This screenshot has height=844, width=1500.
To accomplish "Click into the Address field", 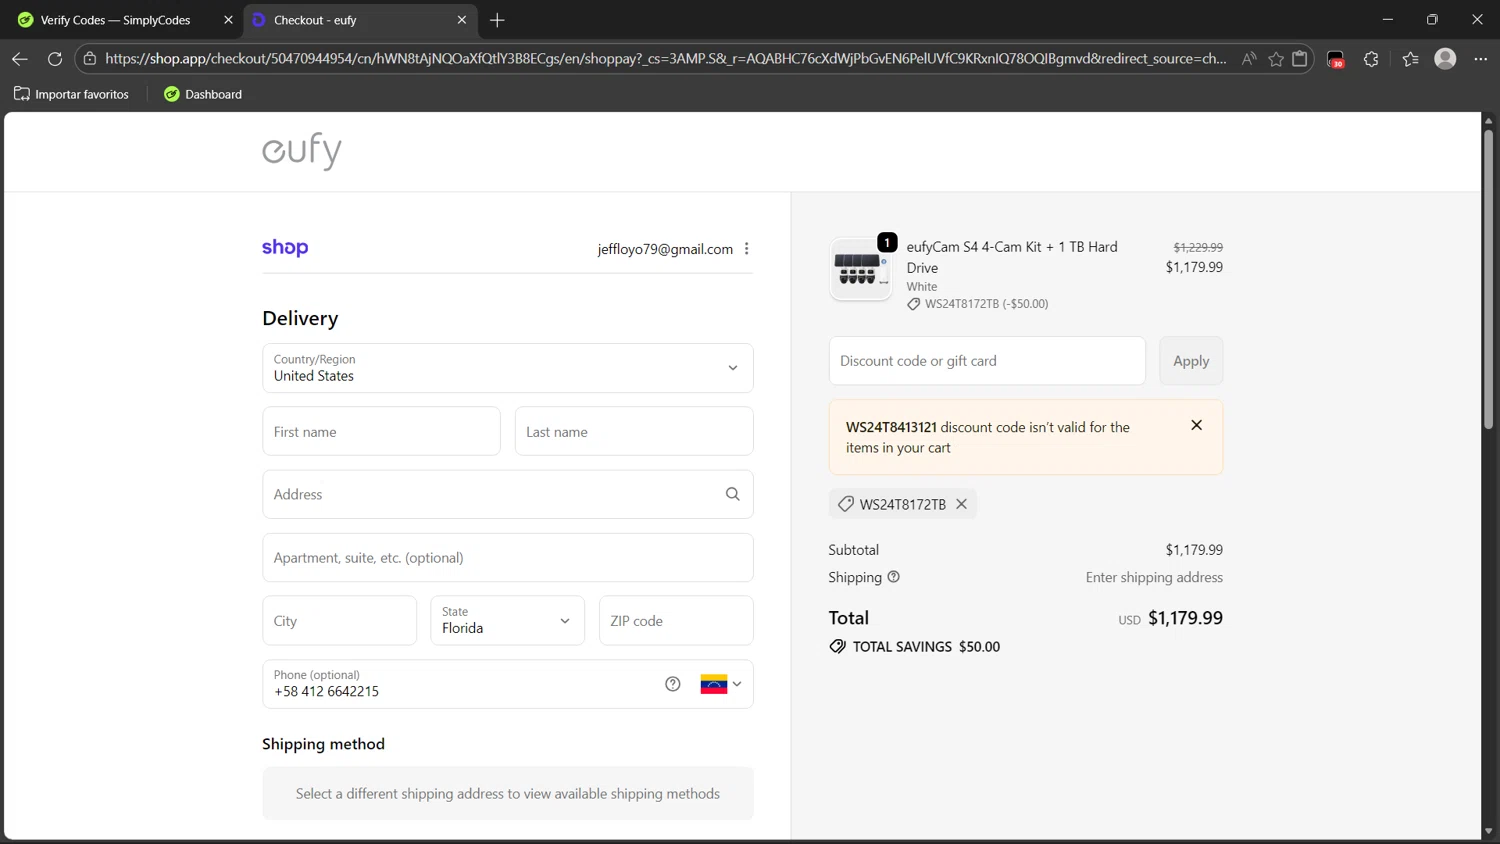I will pos(507,494).
